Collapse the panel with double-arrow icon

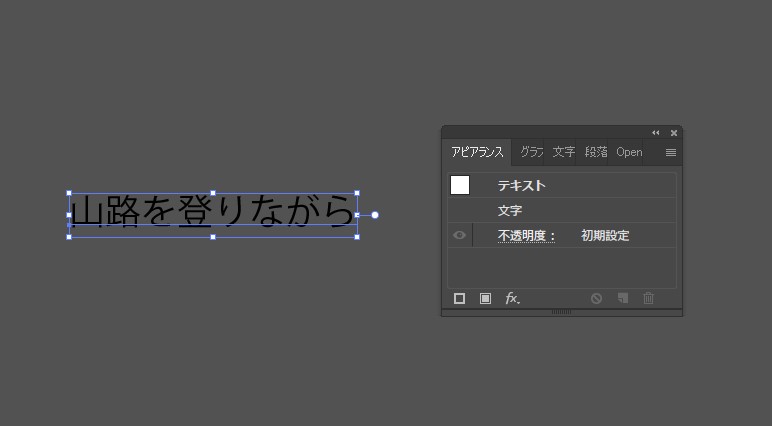(x=655, y=132)
